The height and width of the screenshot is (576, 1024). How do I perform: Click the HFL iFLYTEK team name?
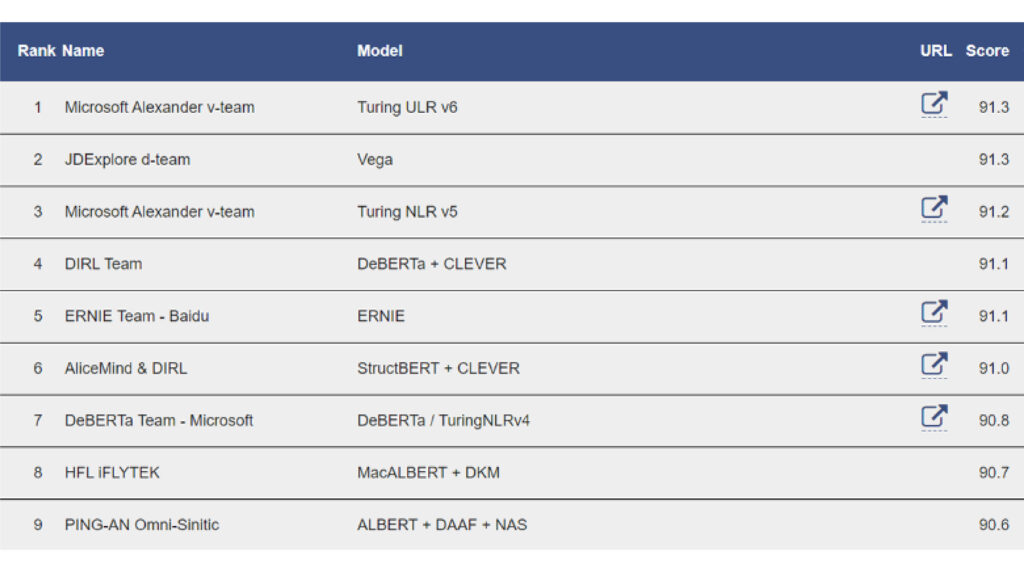tap(112, 473)
